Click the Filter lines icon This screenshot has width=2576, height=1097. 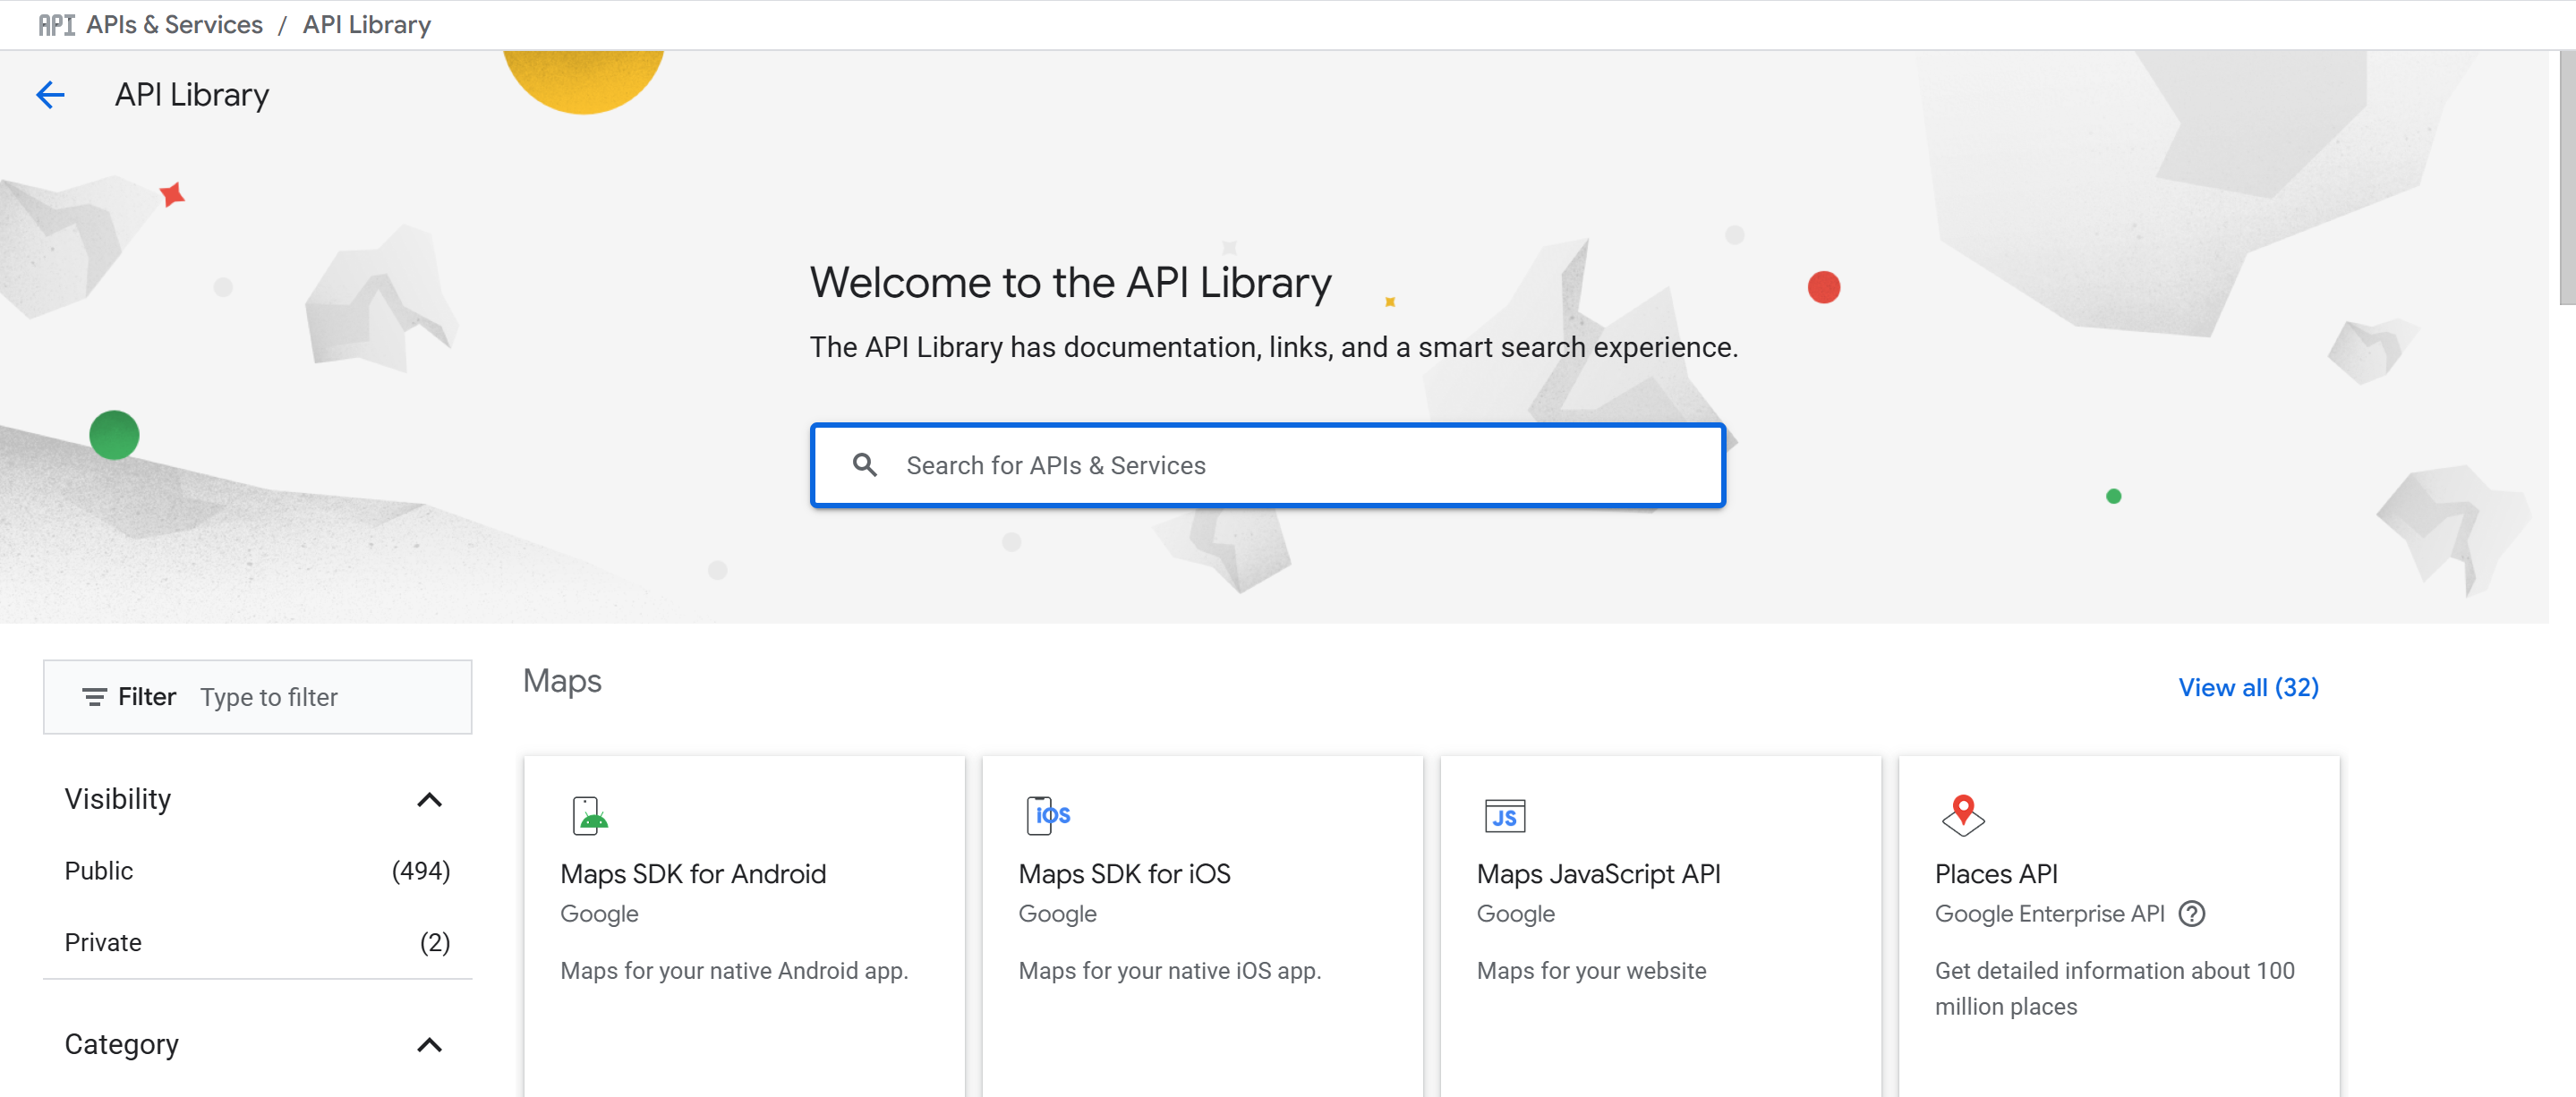click(94, 697)
